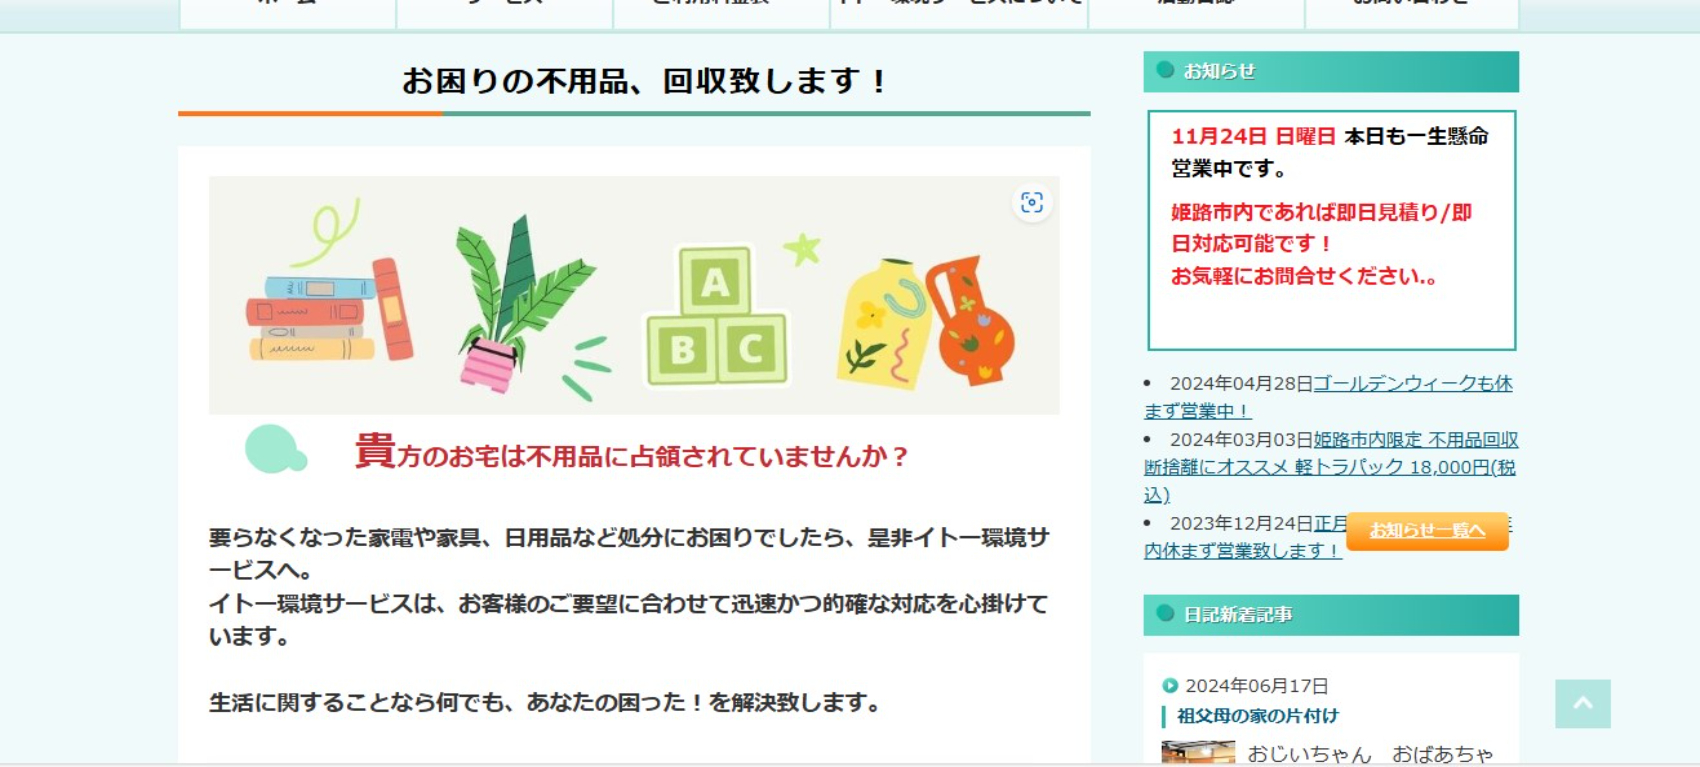
Task: Click the visual search icon on the banner image
Action: point(1032,203)
